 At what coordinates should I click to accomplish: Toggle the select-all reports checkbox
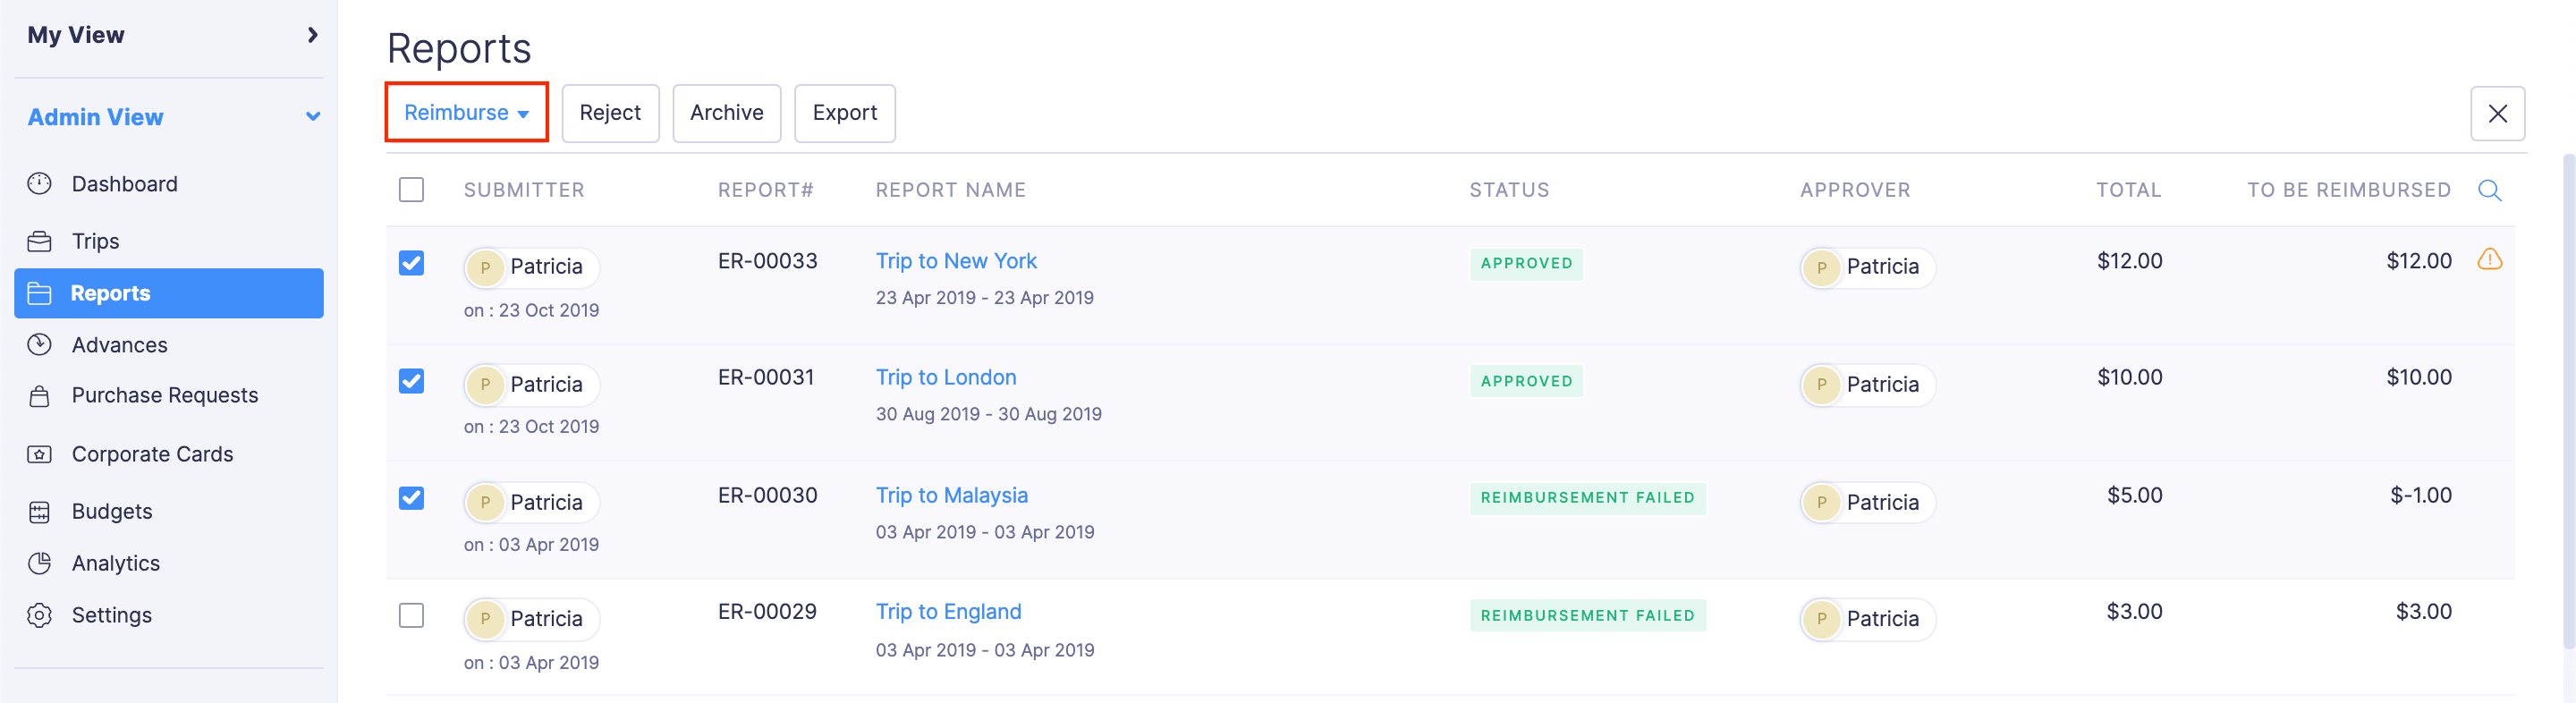coord(411,190)
